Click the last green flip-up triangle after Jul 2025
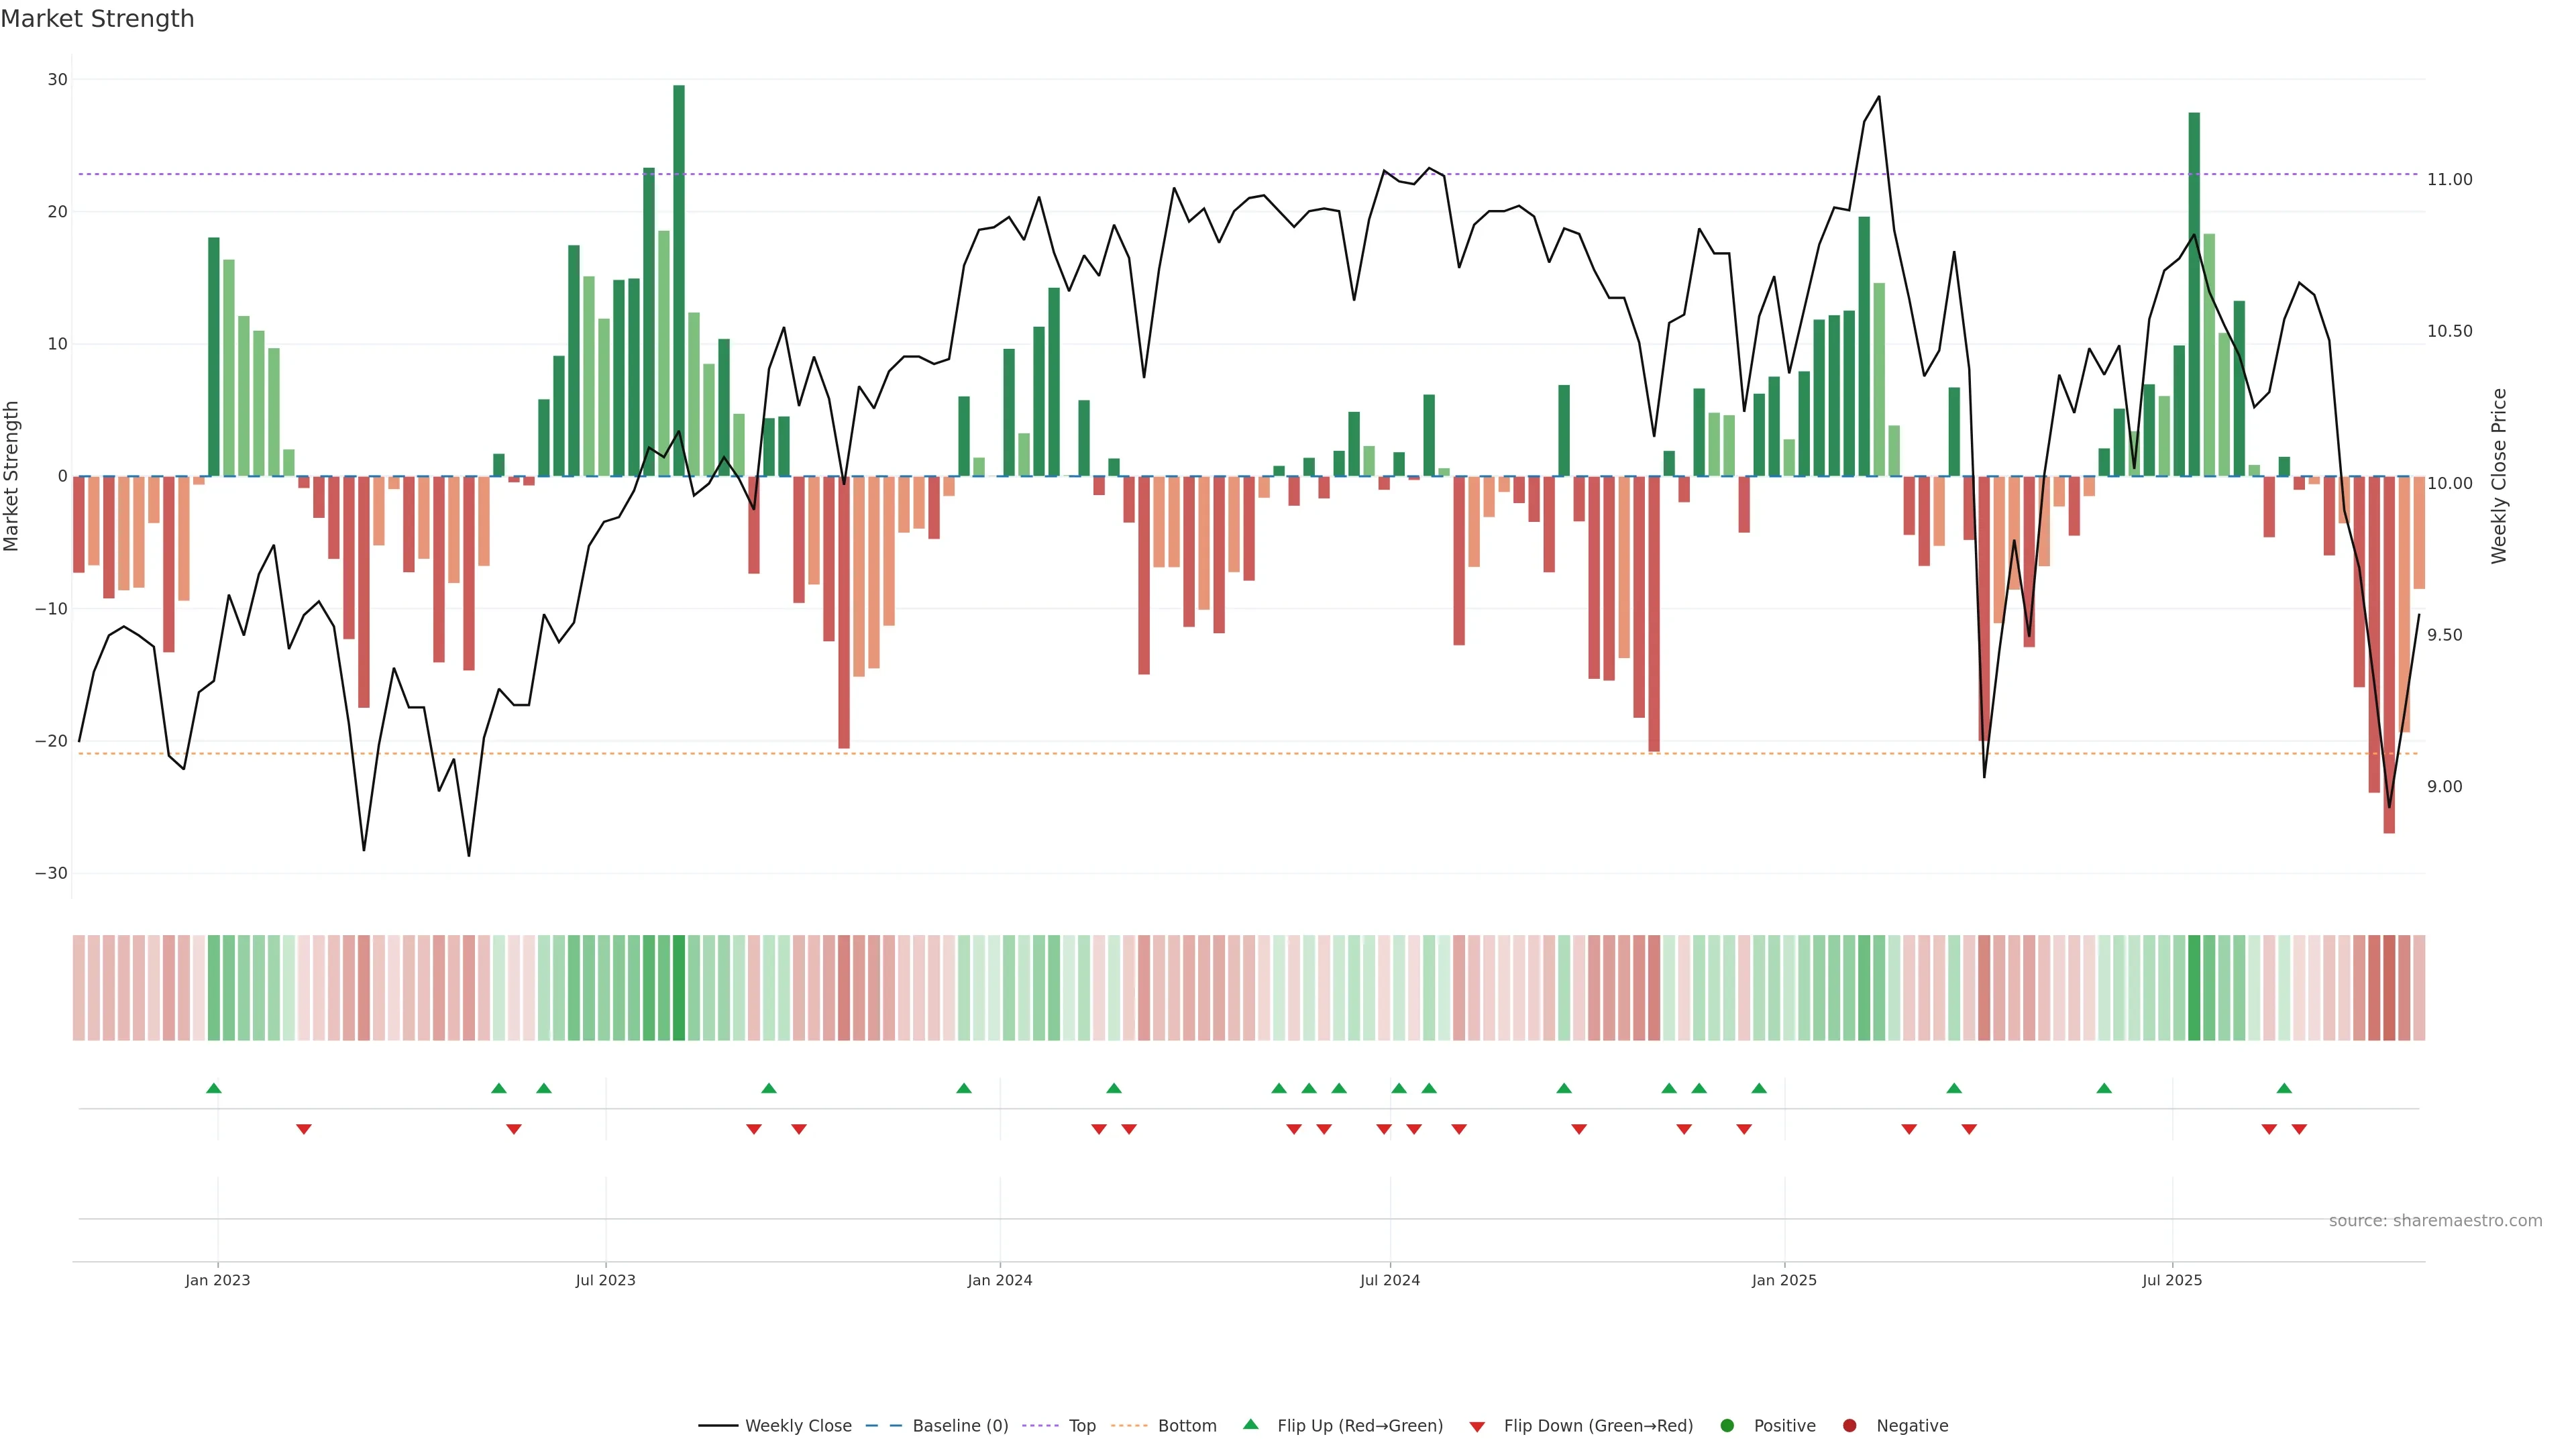The image size is (2576, 1449). click(2284, 1088)
